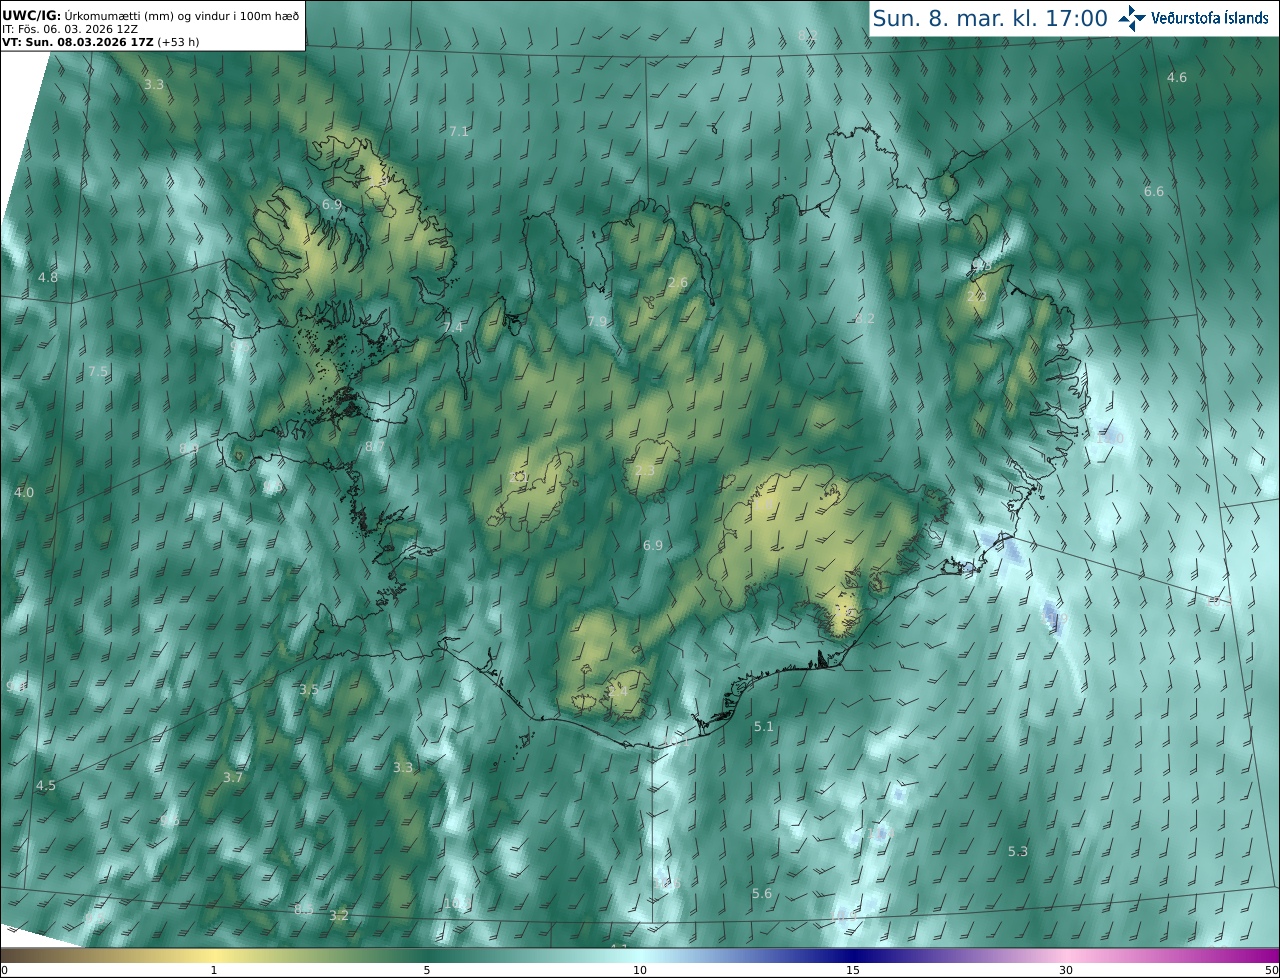This screenshot has height=978, width=1280.
Task: Click the '2.6' value on the map
Action: click(x=678, y=283)
